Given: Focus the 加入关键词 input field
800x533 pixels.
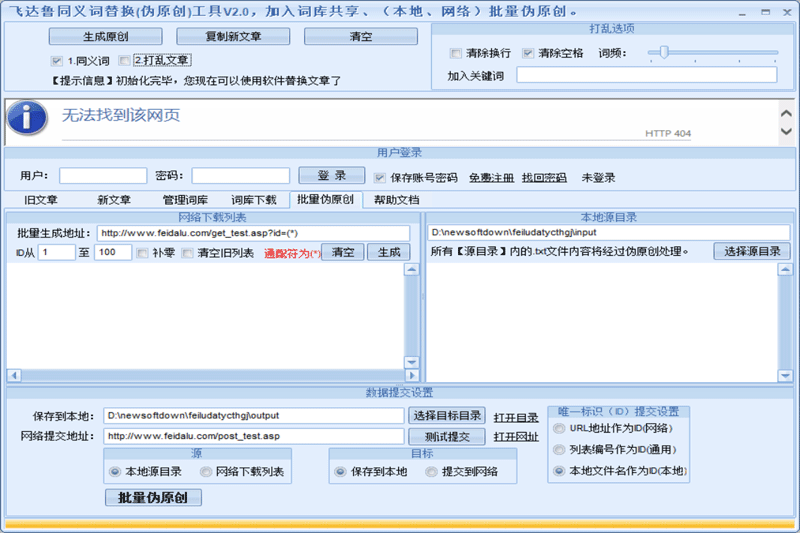Looking at the screenshot, I should coord(646,75).
